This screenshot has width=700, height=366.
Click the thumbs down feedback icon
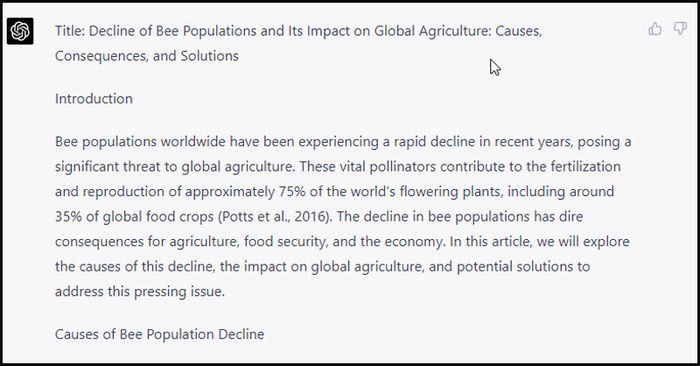680,29
